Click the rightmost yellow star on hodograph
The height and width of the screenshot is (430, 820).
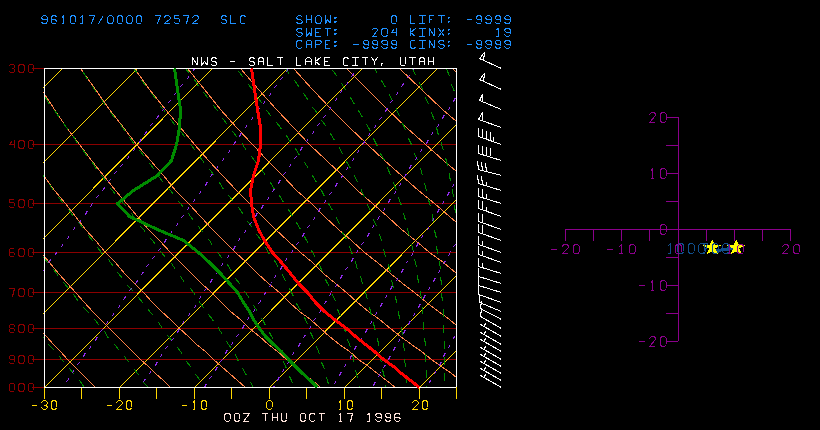tap(736, 246)
